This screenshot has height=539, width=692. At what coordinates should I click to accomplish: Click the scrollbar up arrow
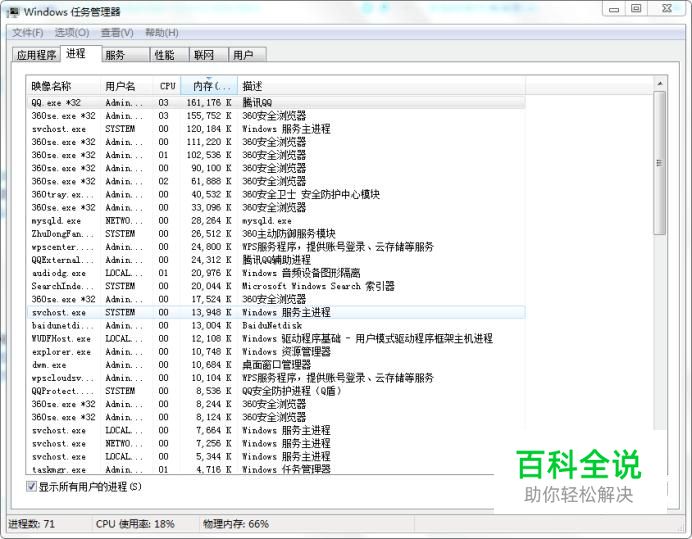(x=660, y=83)
